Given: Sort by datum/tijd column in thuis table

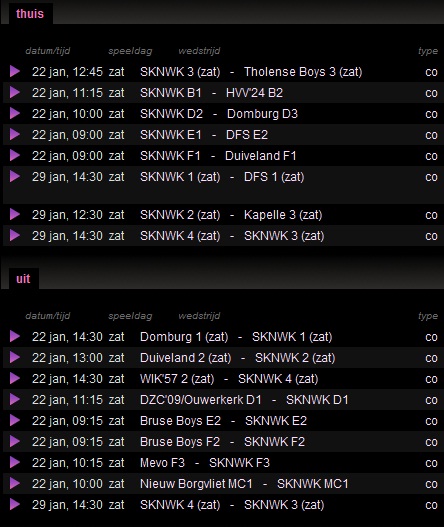Looking at the screenshot, I should pos(48,51).
